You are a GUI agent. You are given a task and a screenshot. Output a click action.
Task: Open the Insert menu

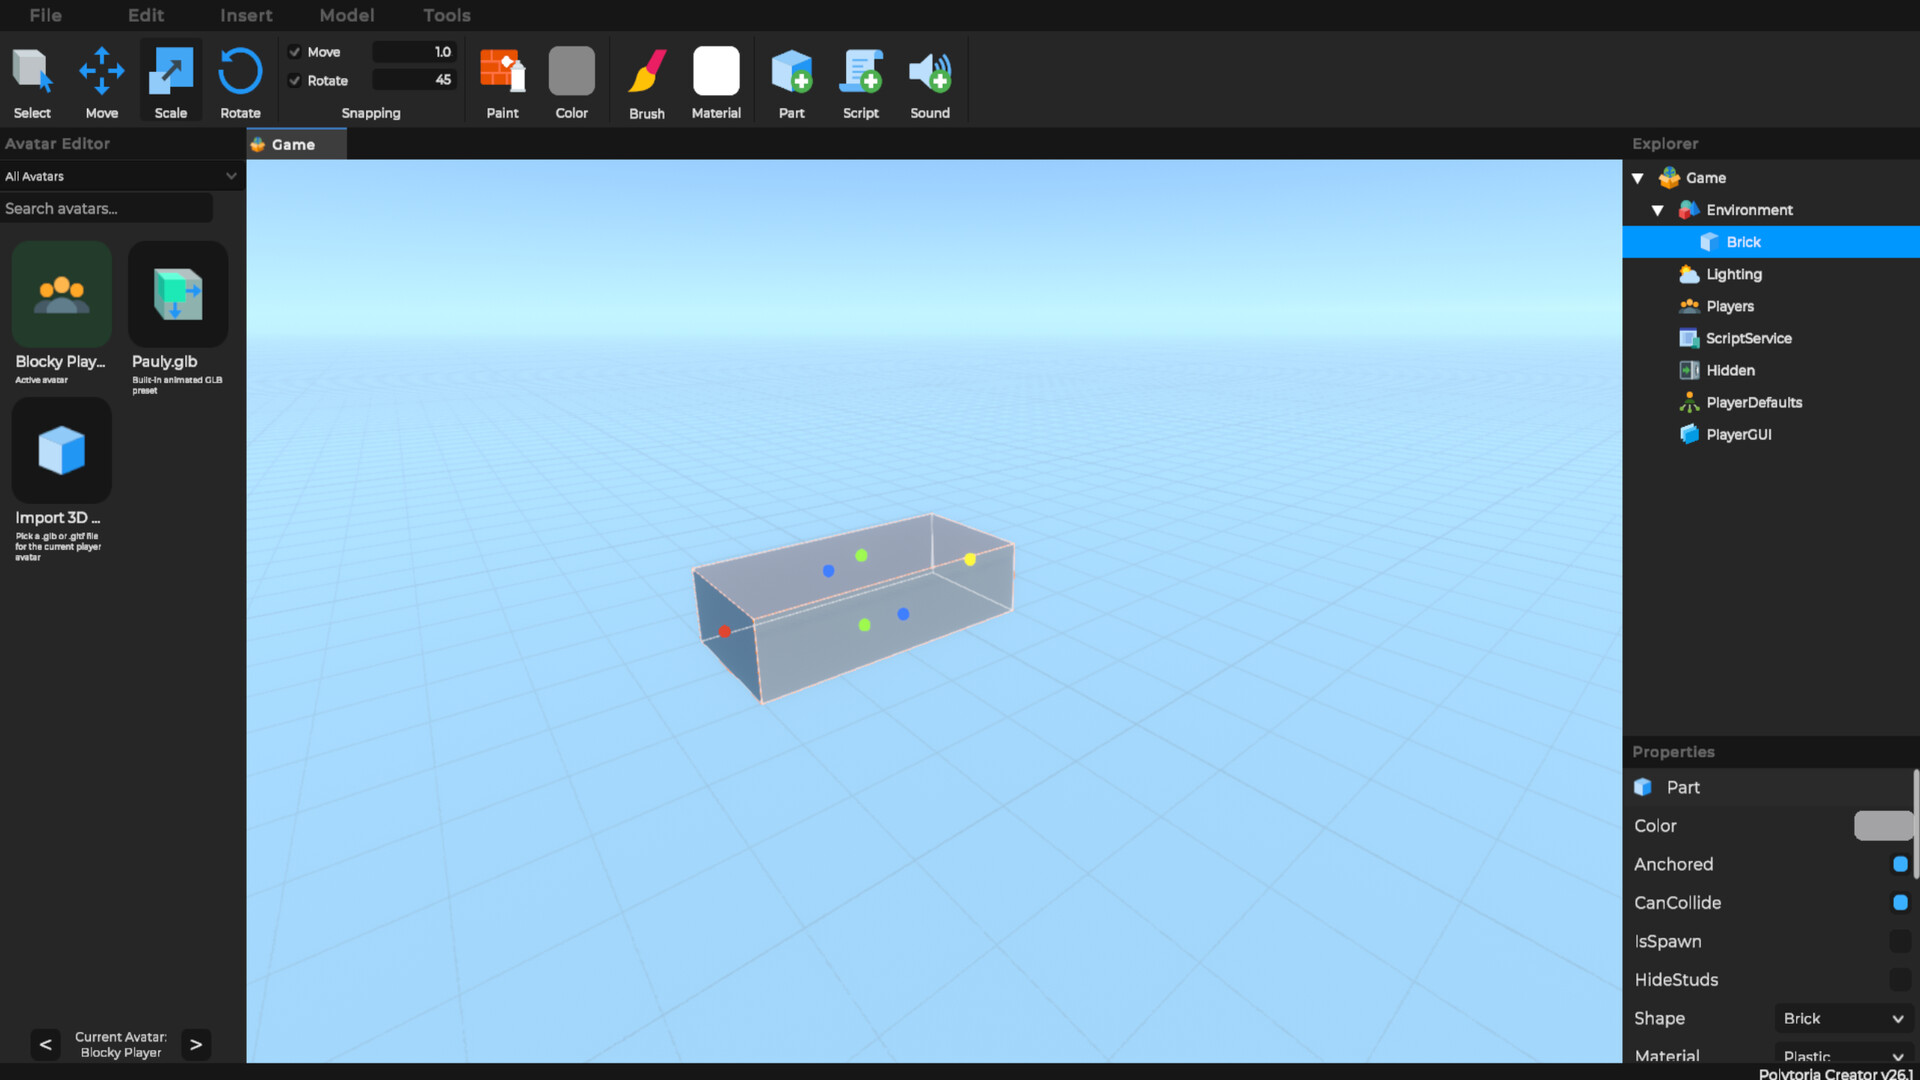coord(246,15)
